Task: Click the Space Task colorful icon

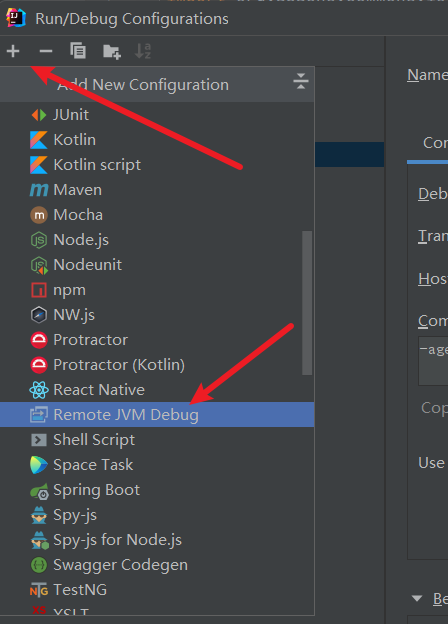Action: tap(39, 465)
